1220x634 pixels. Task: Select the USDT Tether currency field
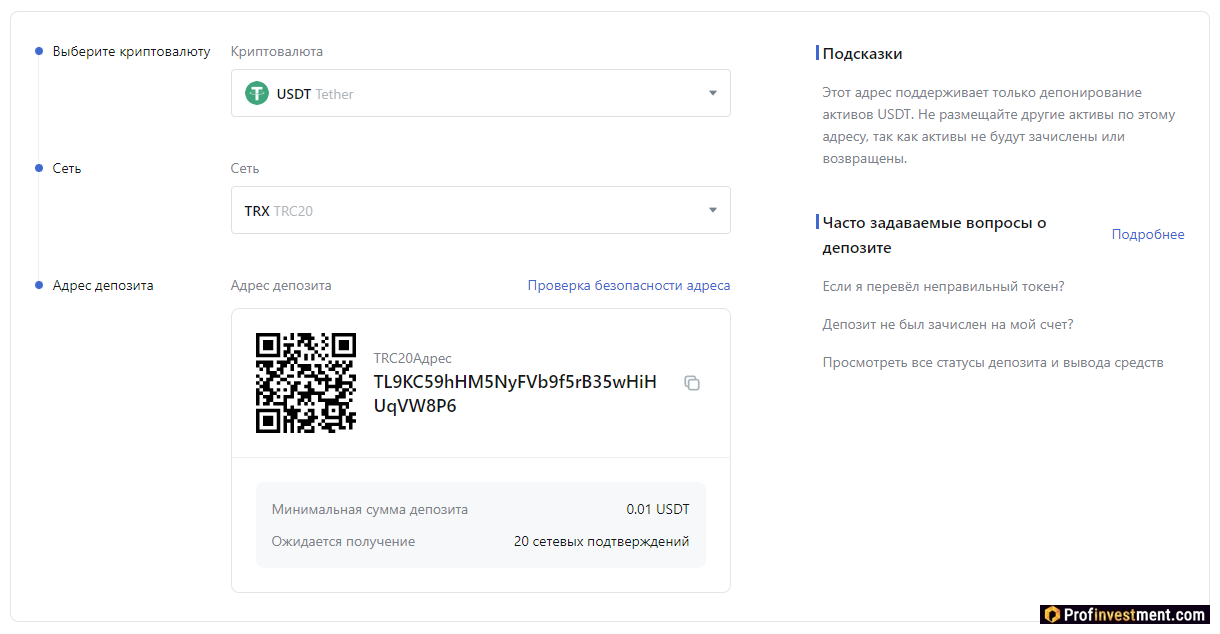click(x=481, y=93)
